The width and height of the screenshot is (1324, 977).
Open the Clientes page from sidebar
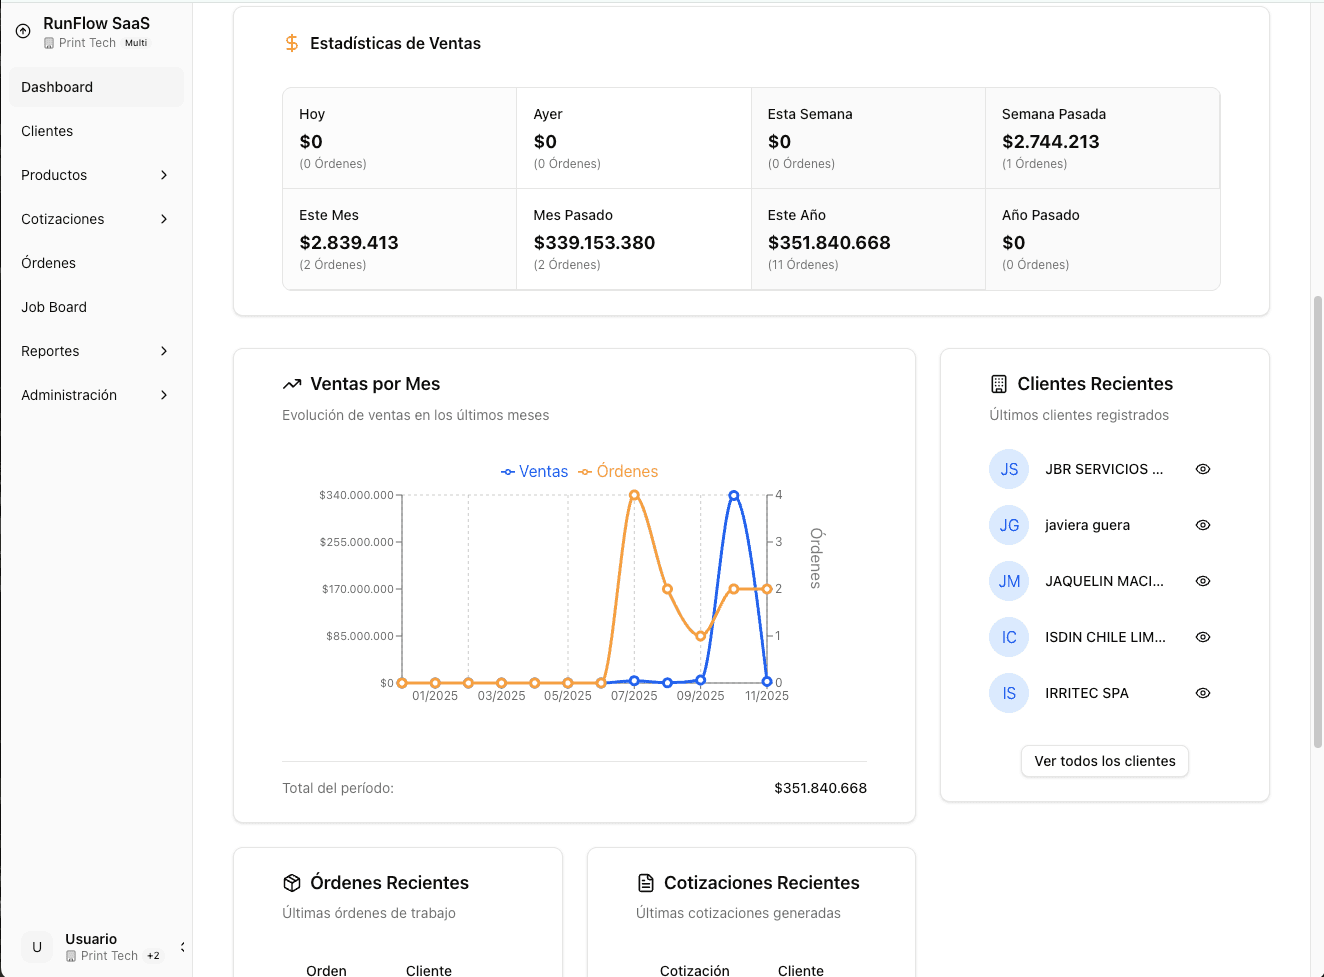click(x=47, y=131)
